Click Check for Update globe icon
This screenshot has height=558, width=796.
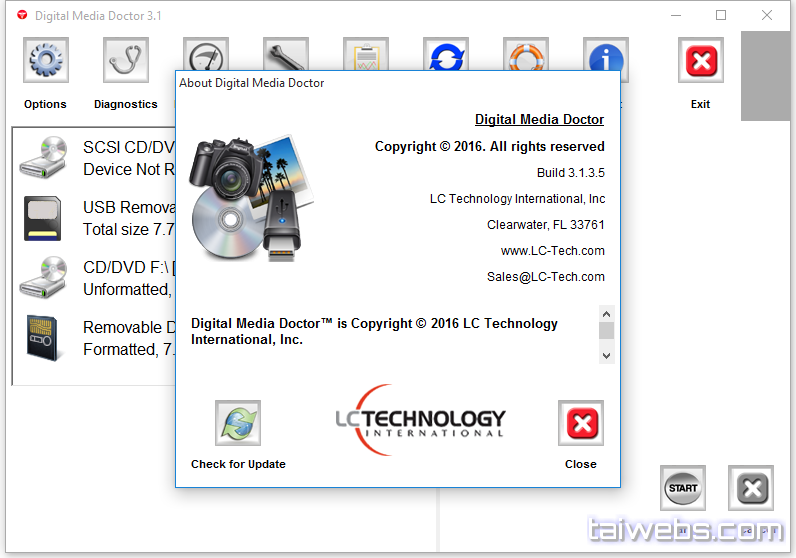tap(238, 423)
